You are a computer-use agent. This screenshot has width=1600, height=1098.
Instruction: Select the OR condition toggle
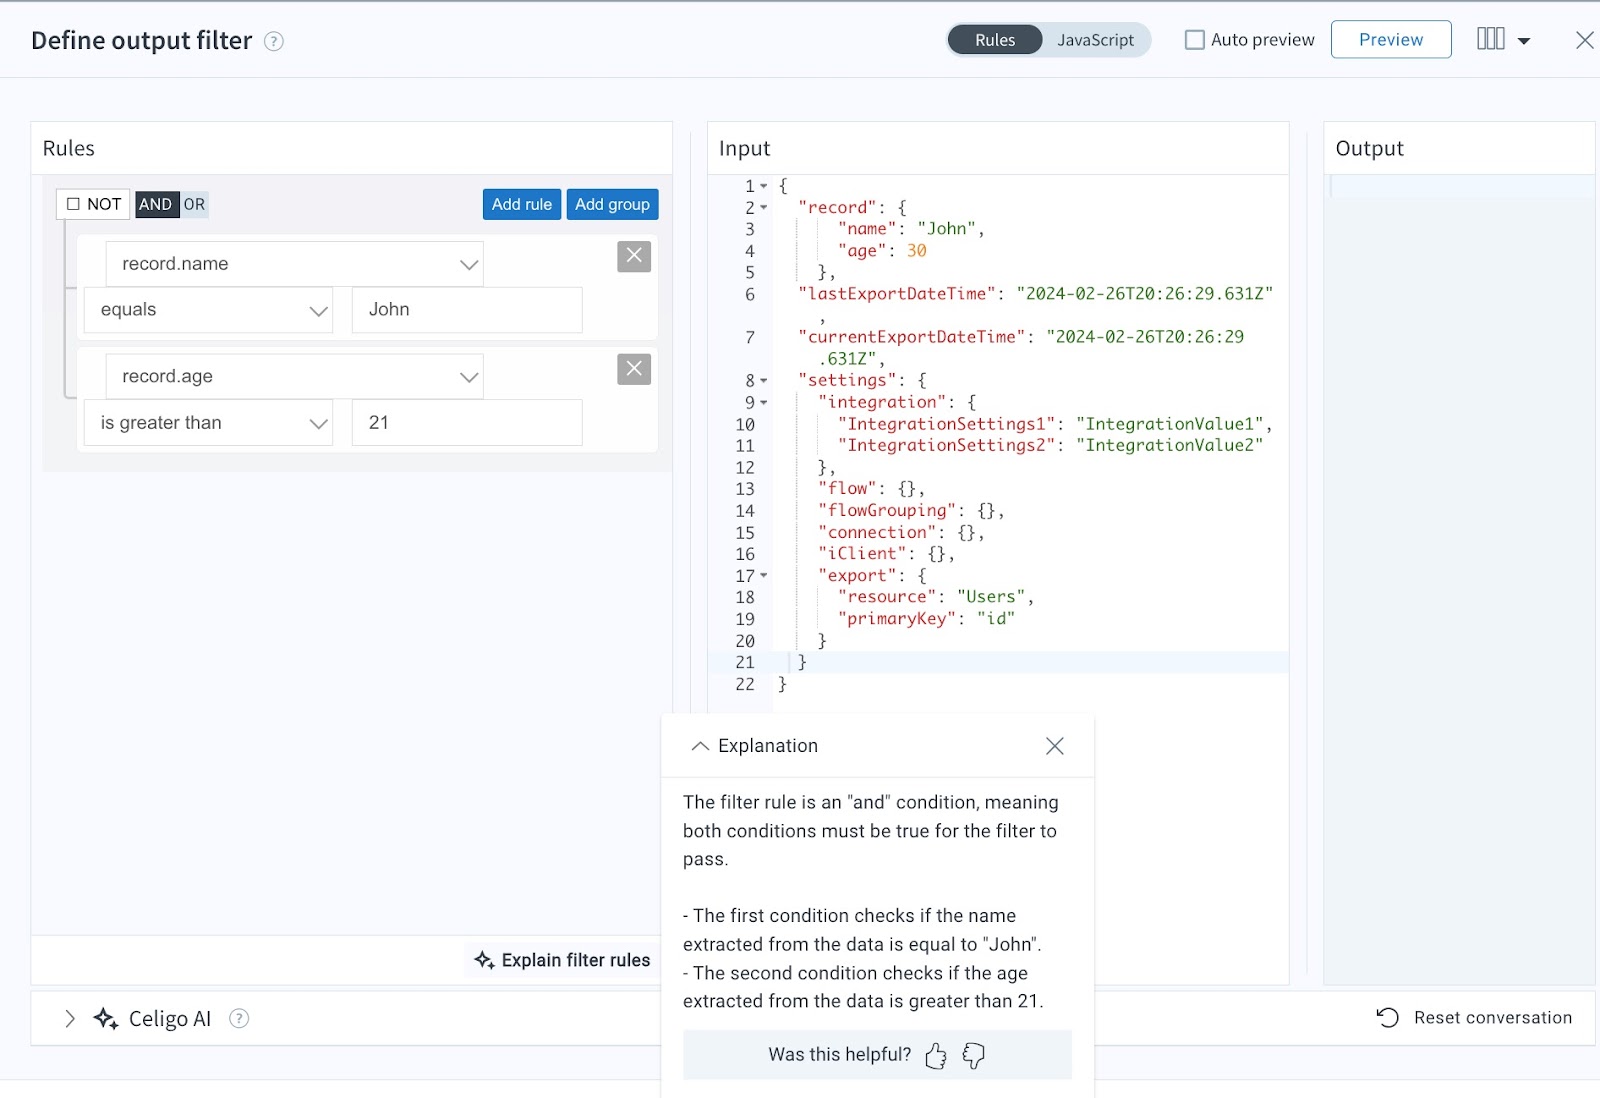coord(194,204)
